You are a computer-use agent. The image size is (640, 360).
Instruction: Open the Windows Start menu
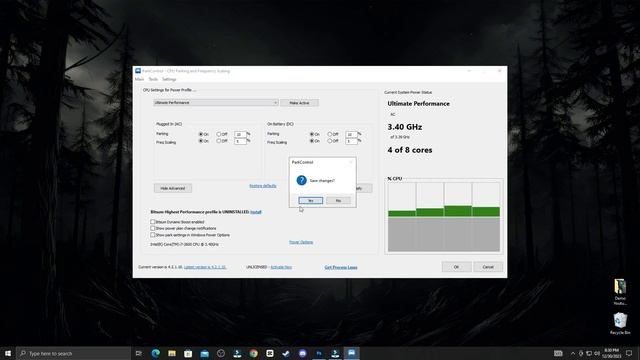(x=8, y=353)
